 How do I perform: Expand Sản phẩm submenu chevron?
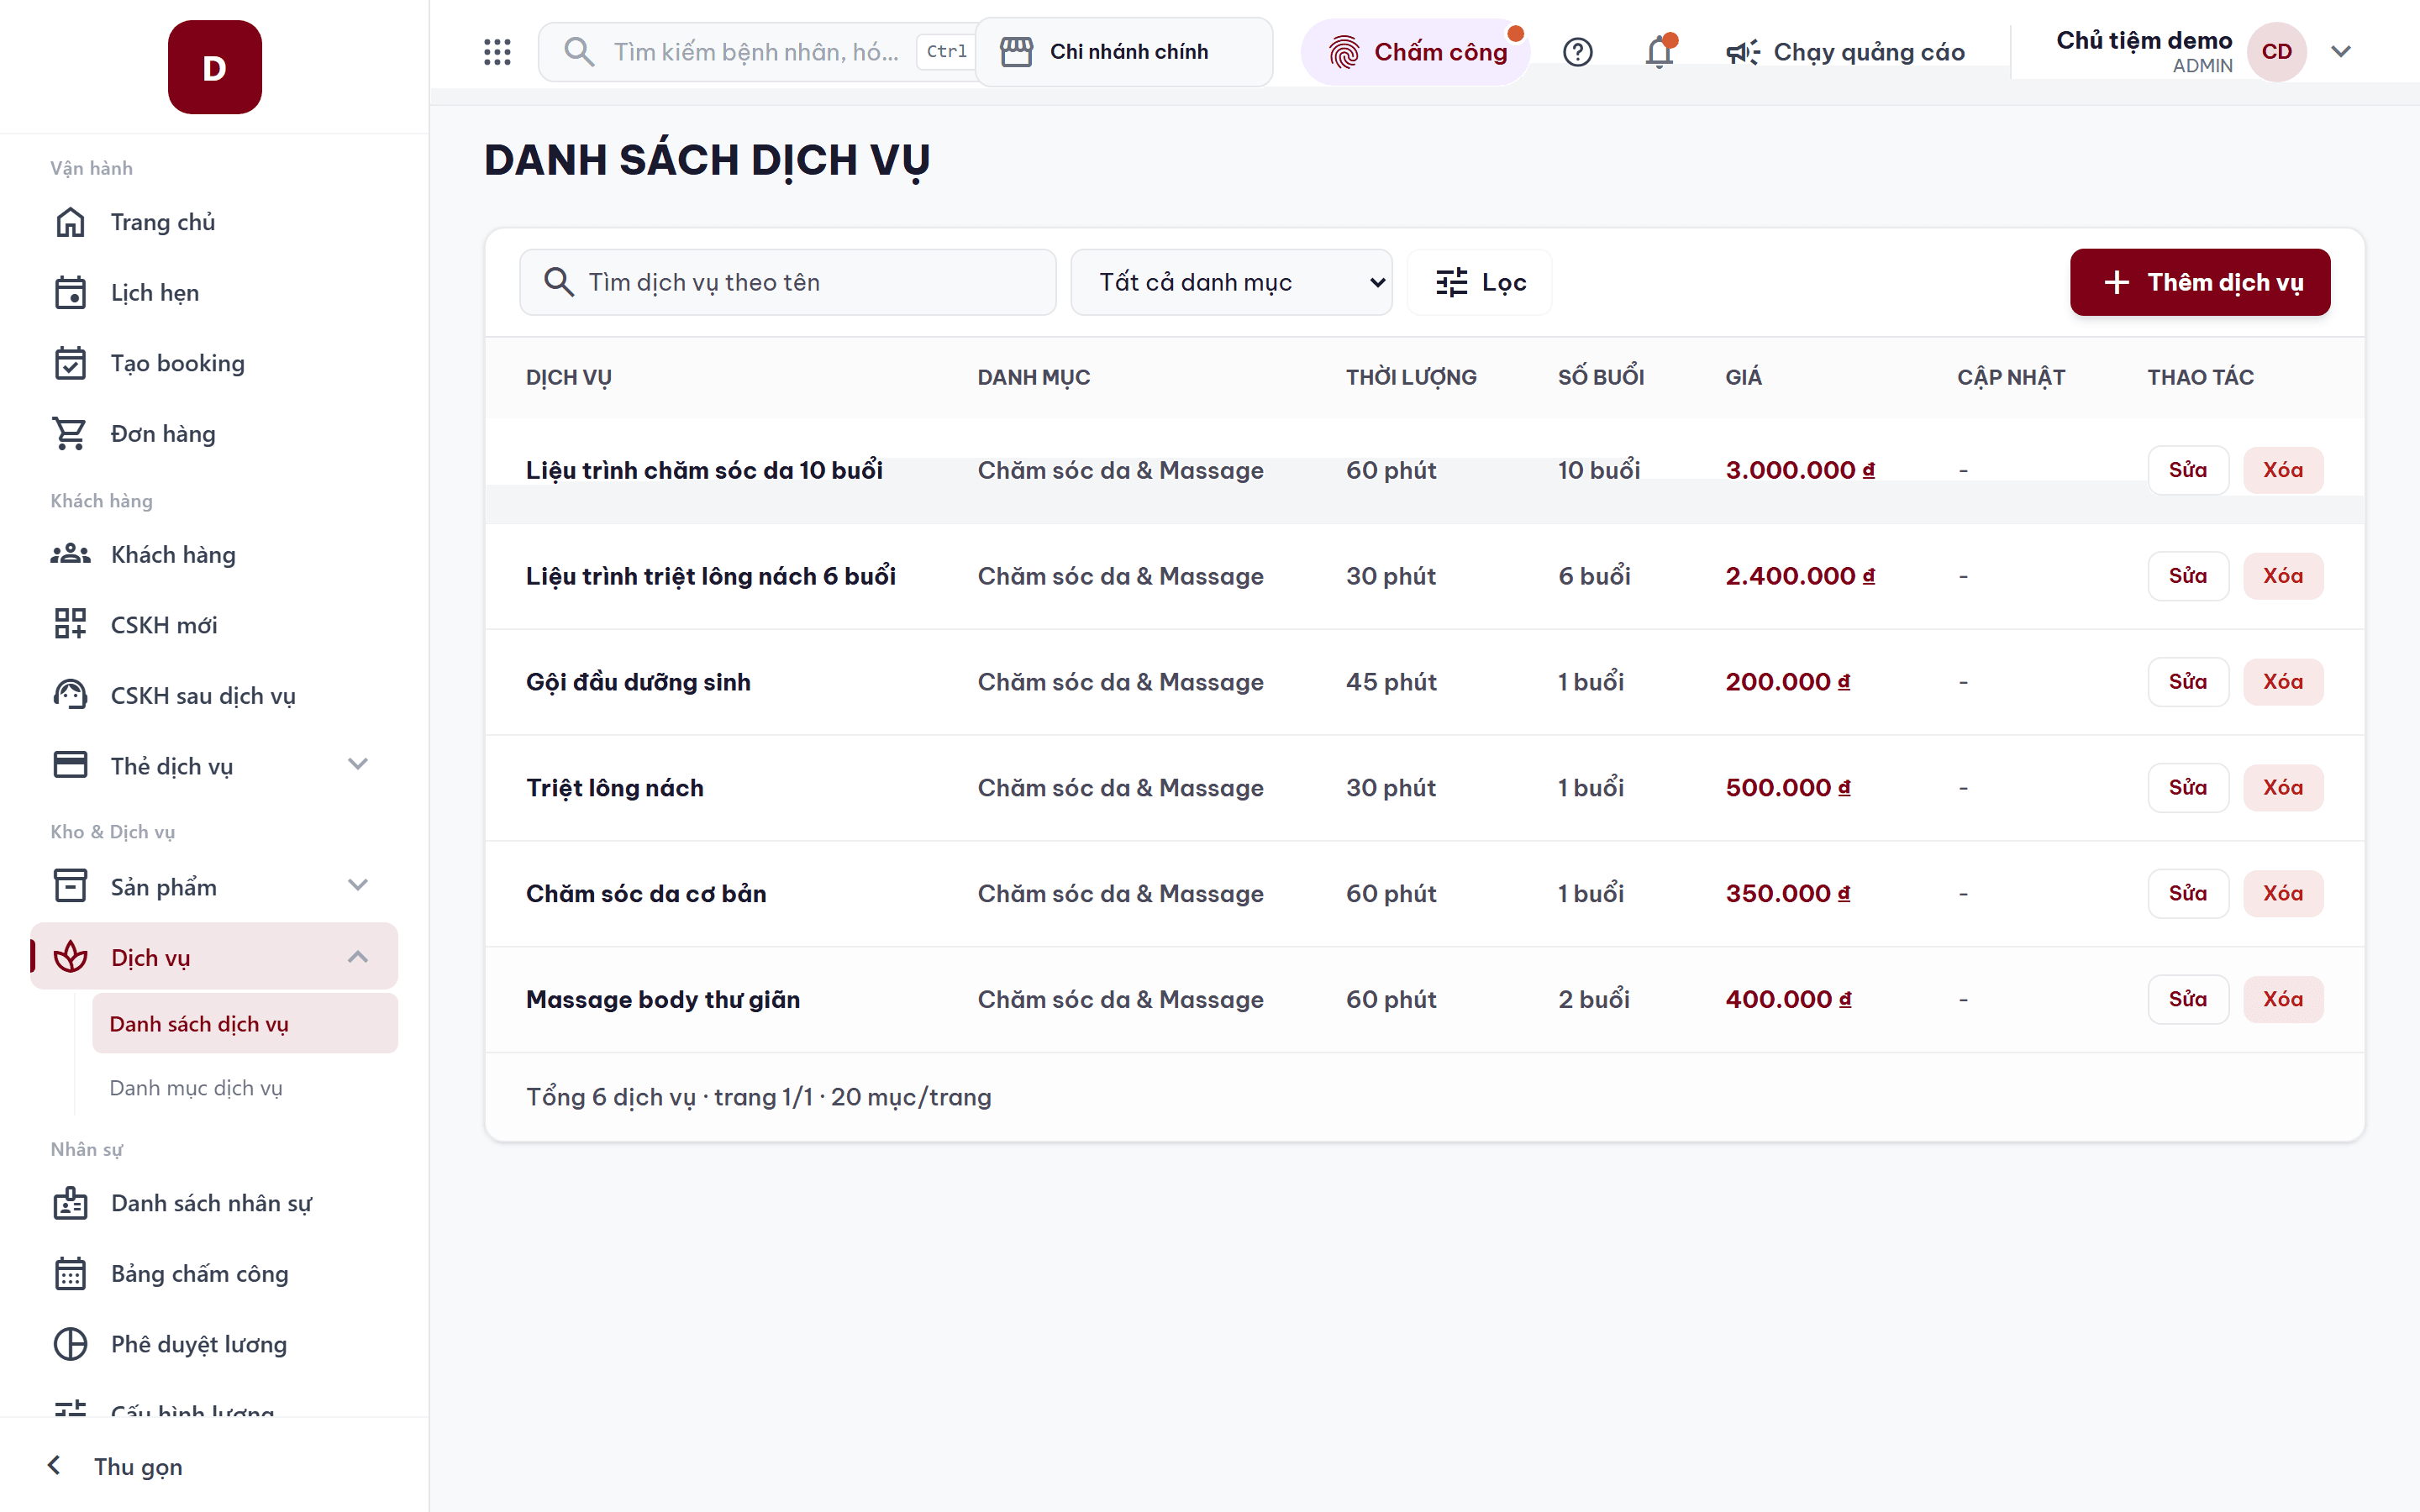pos(357,886)
